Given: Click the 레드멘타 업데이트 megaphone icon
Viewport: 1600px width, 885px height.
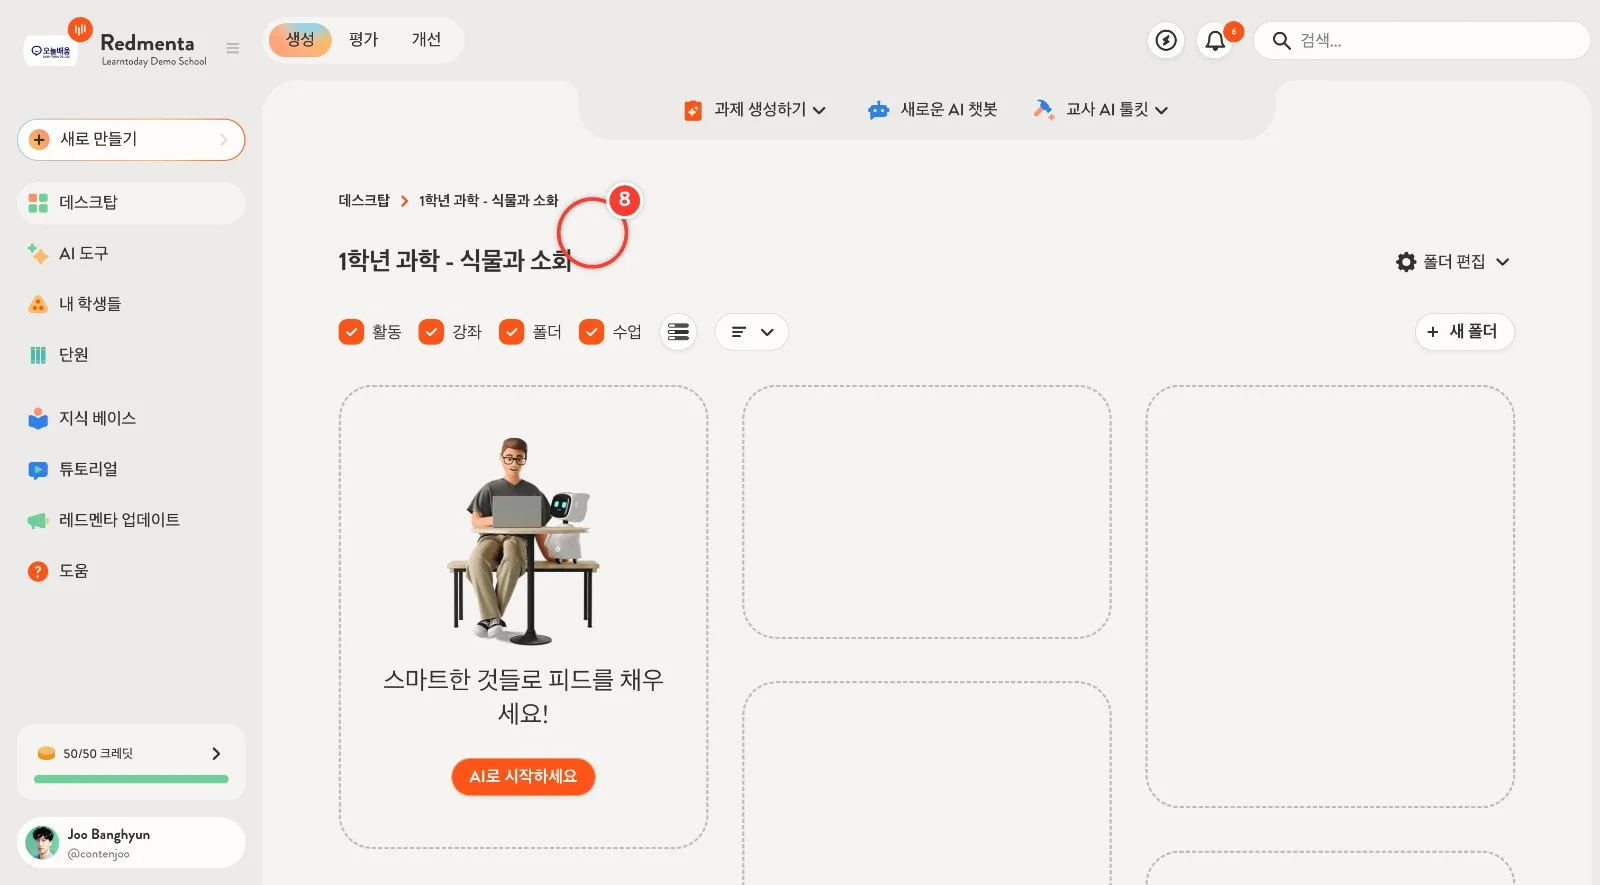Looking at the screenshot, I should coord(38,520).
